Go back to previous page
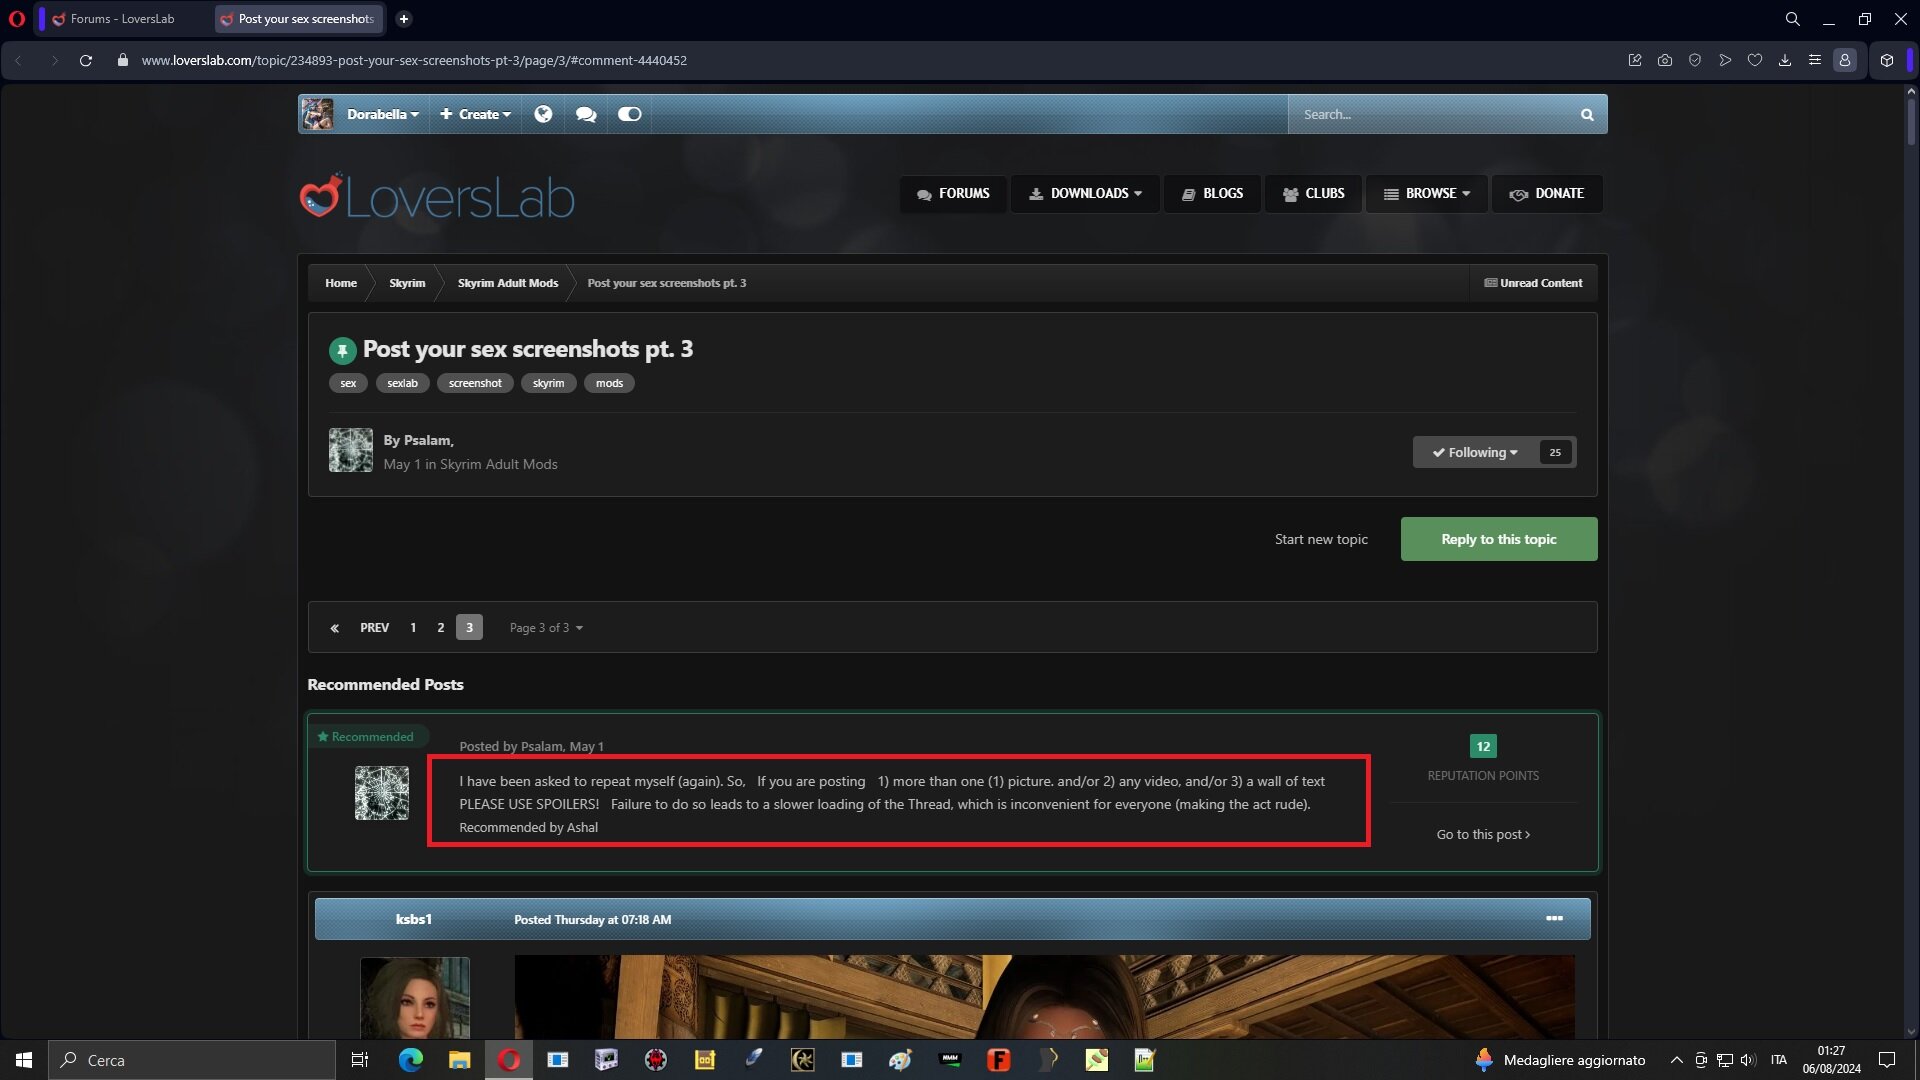 tap(18, 61)
